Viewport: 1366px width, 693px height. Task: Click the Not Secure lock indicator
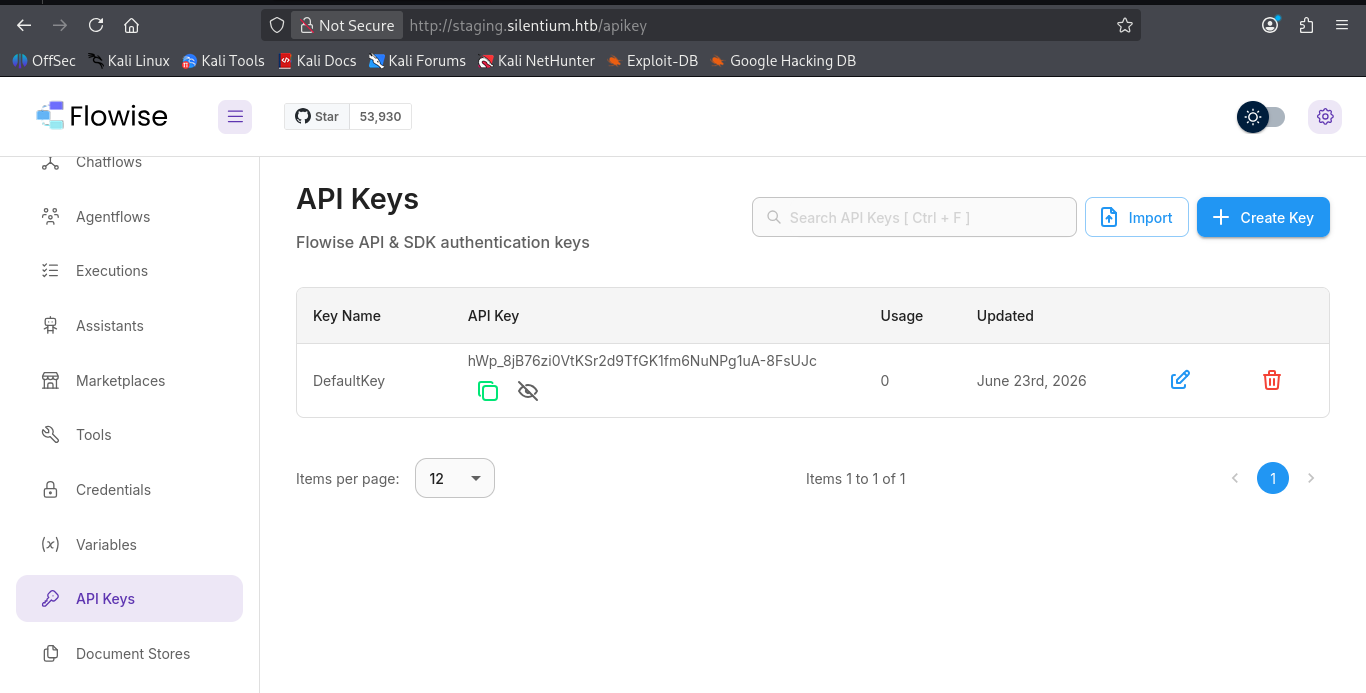347,25
